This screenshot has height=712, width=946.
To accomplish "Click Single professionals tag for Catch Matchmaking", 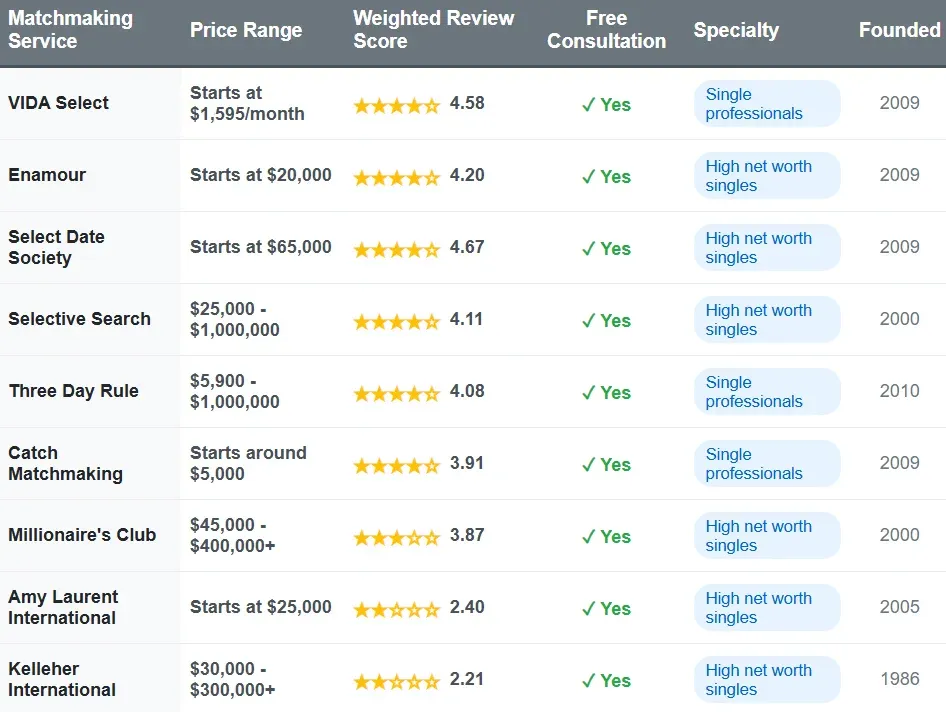I will pyautogui.click(x=766, y=464).
